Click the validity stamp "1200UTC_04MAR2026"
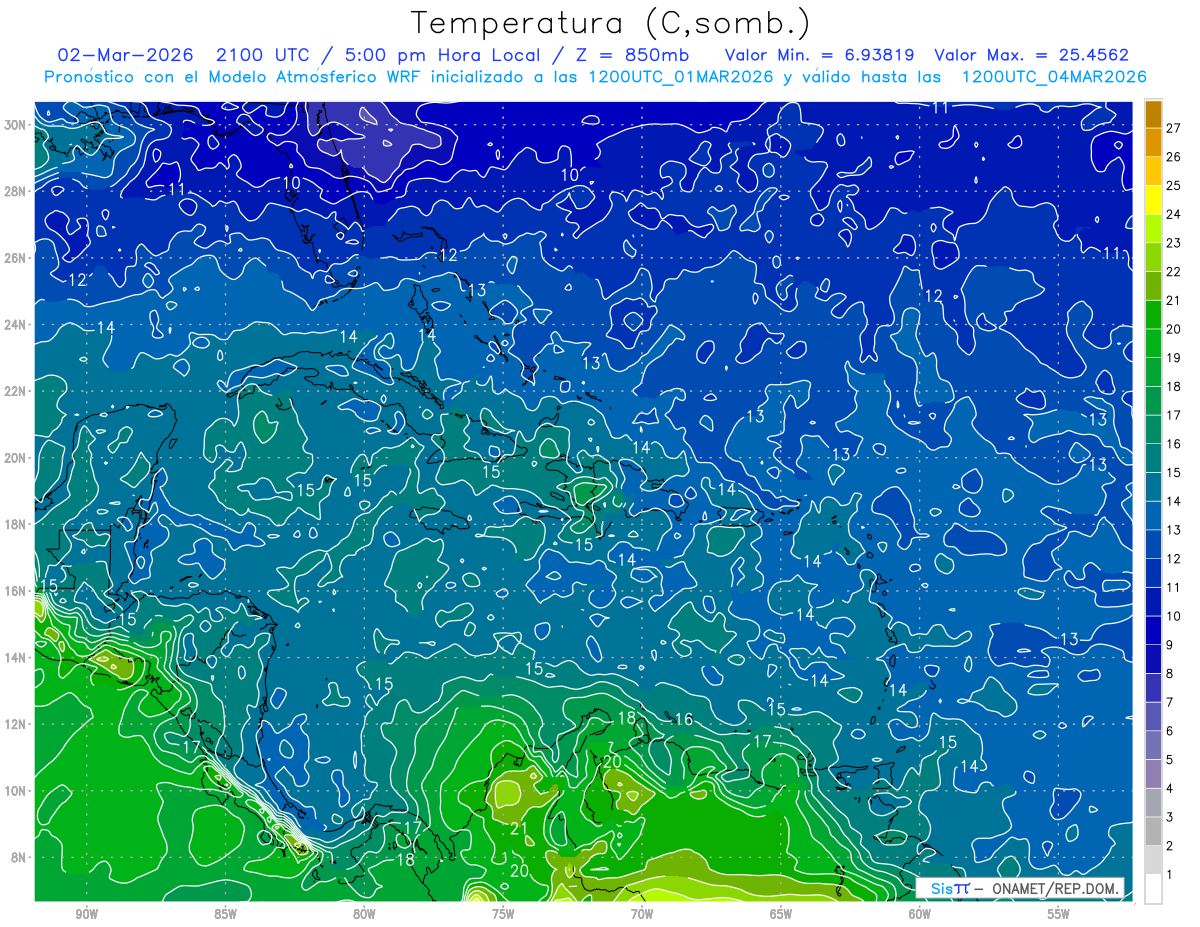1200x927 pixels. click(1053, 77)
